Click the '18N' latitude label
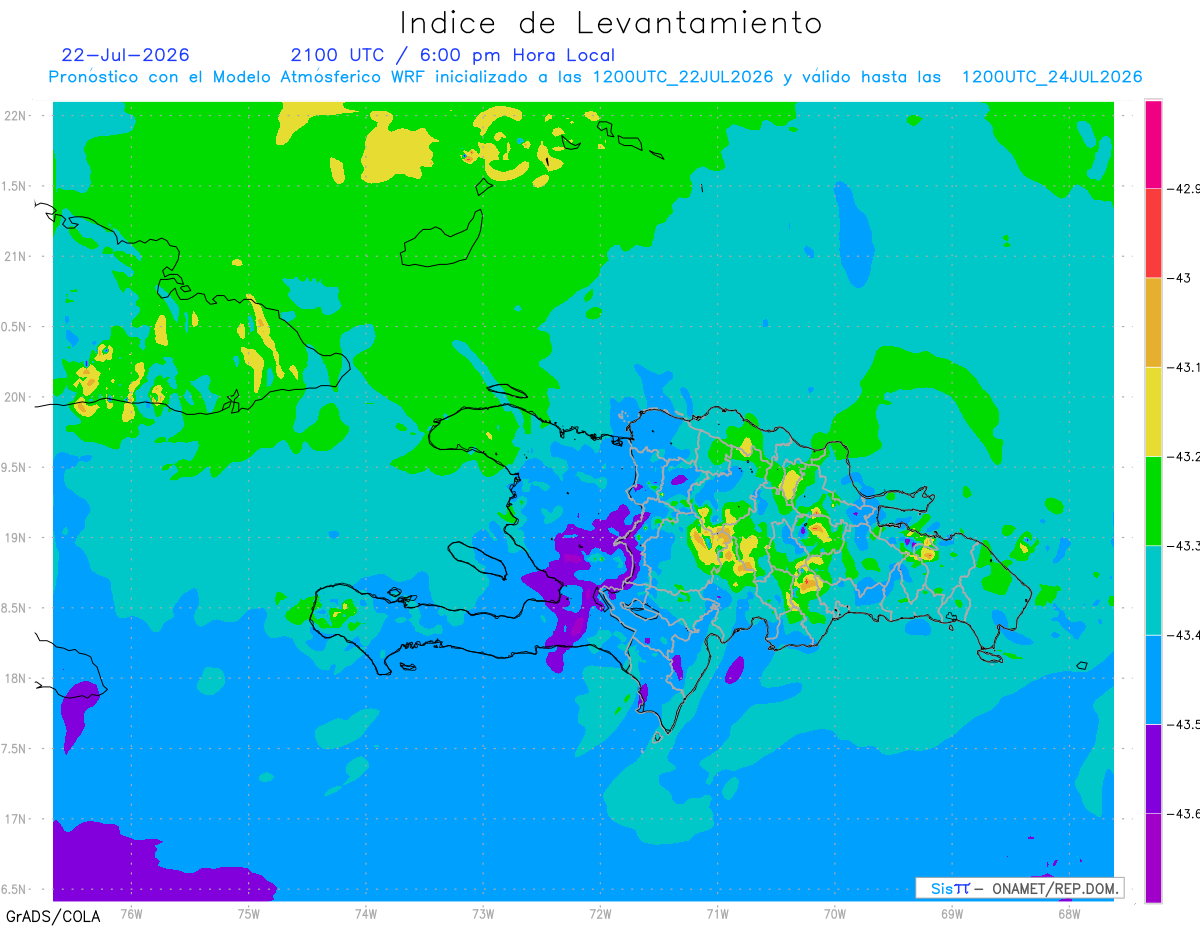 (x=15, y=678)
